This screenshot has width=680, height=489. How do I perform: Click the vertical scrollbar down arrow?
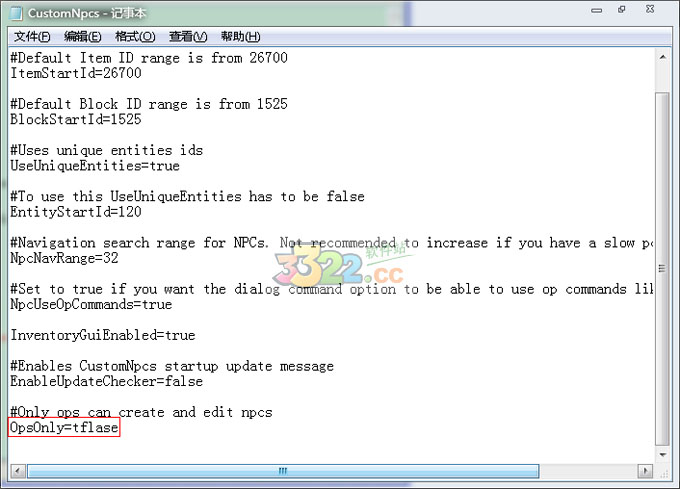coord(662,455)
